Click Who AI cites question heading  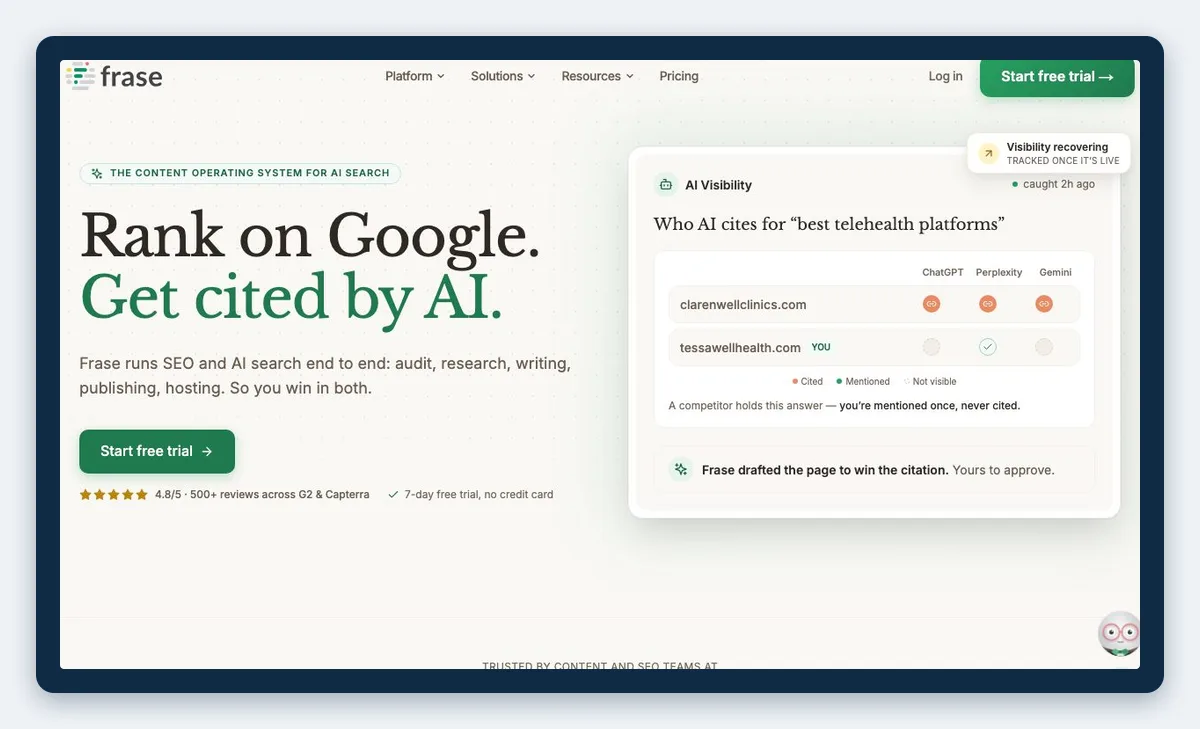pos(829,224)
